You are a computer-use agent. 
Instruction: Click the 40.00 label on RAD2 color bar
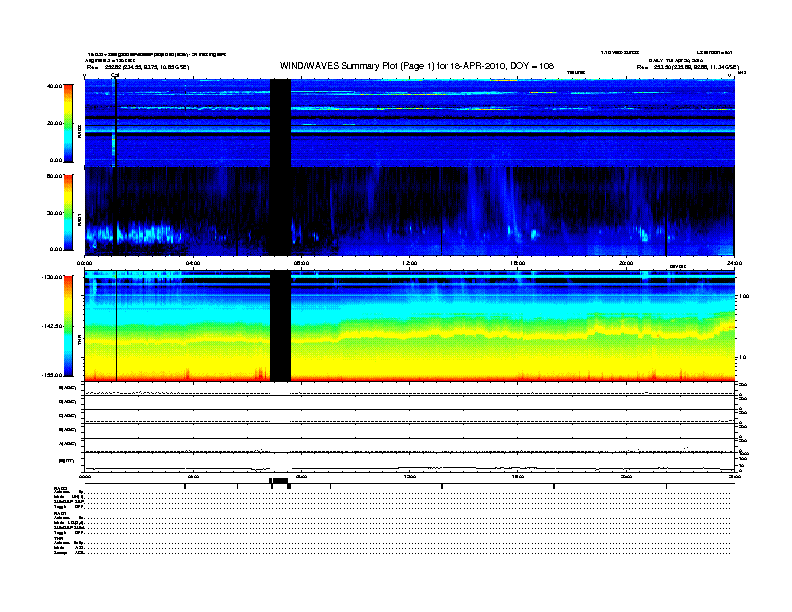point(54,86)
